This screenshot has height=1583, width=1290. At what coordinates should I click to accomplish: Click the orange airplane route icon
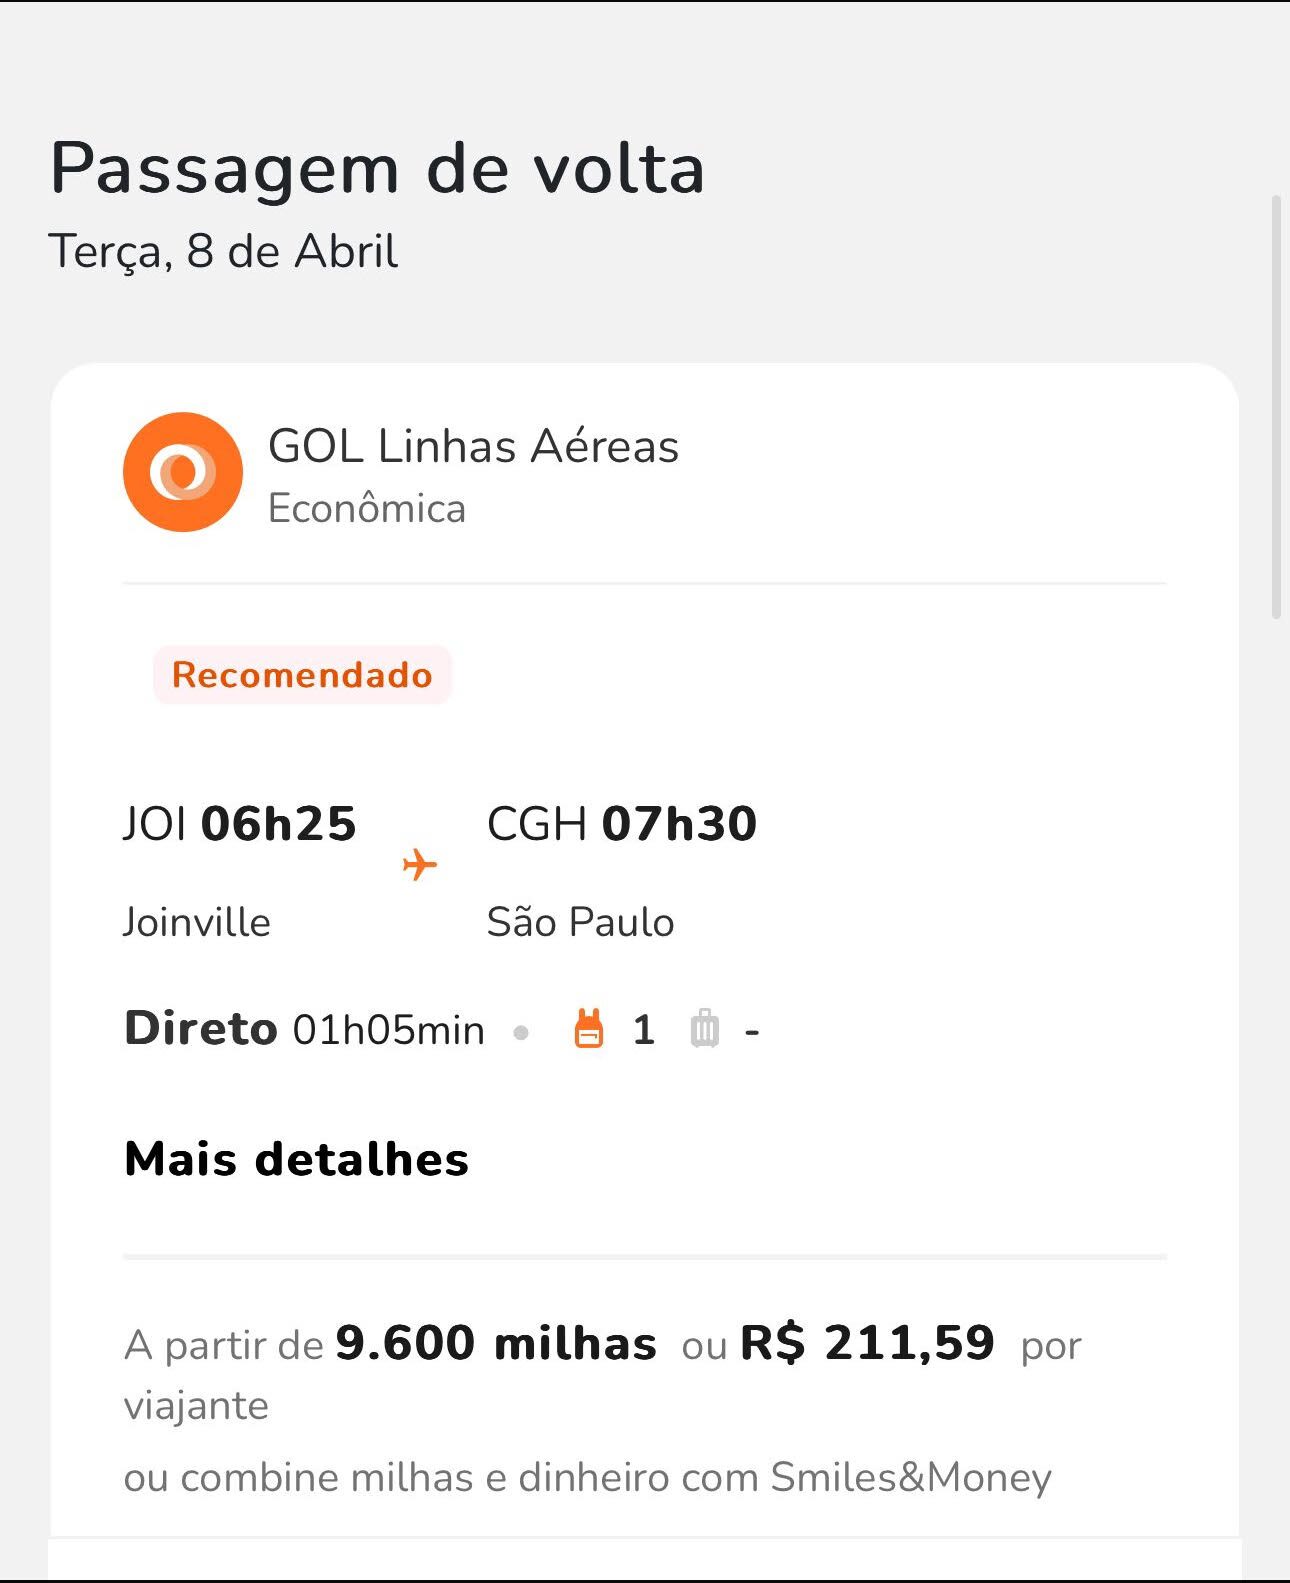tap(420, 864)
